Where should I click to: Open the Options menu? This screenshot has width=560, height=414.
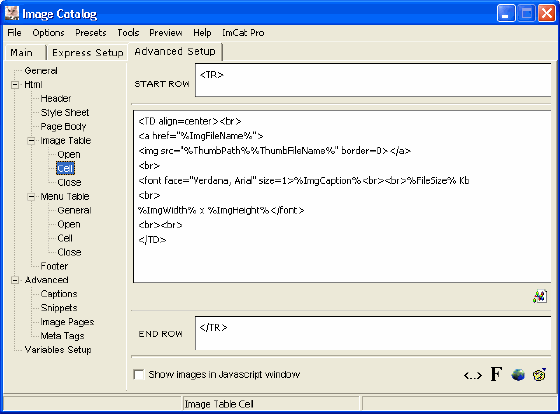[48, 33]
